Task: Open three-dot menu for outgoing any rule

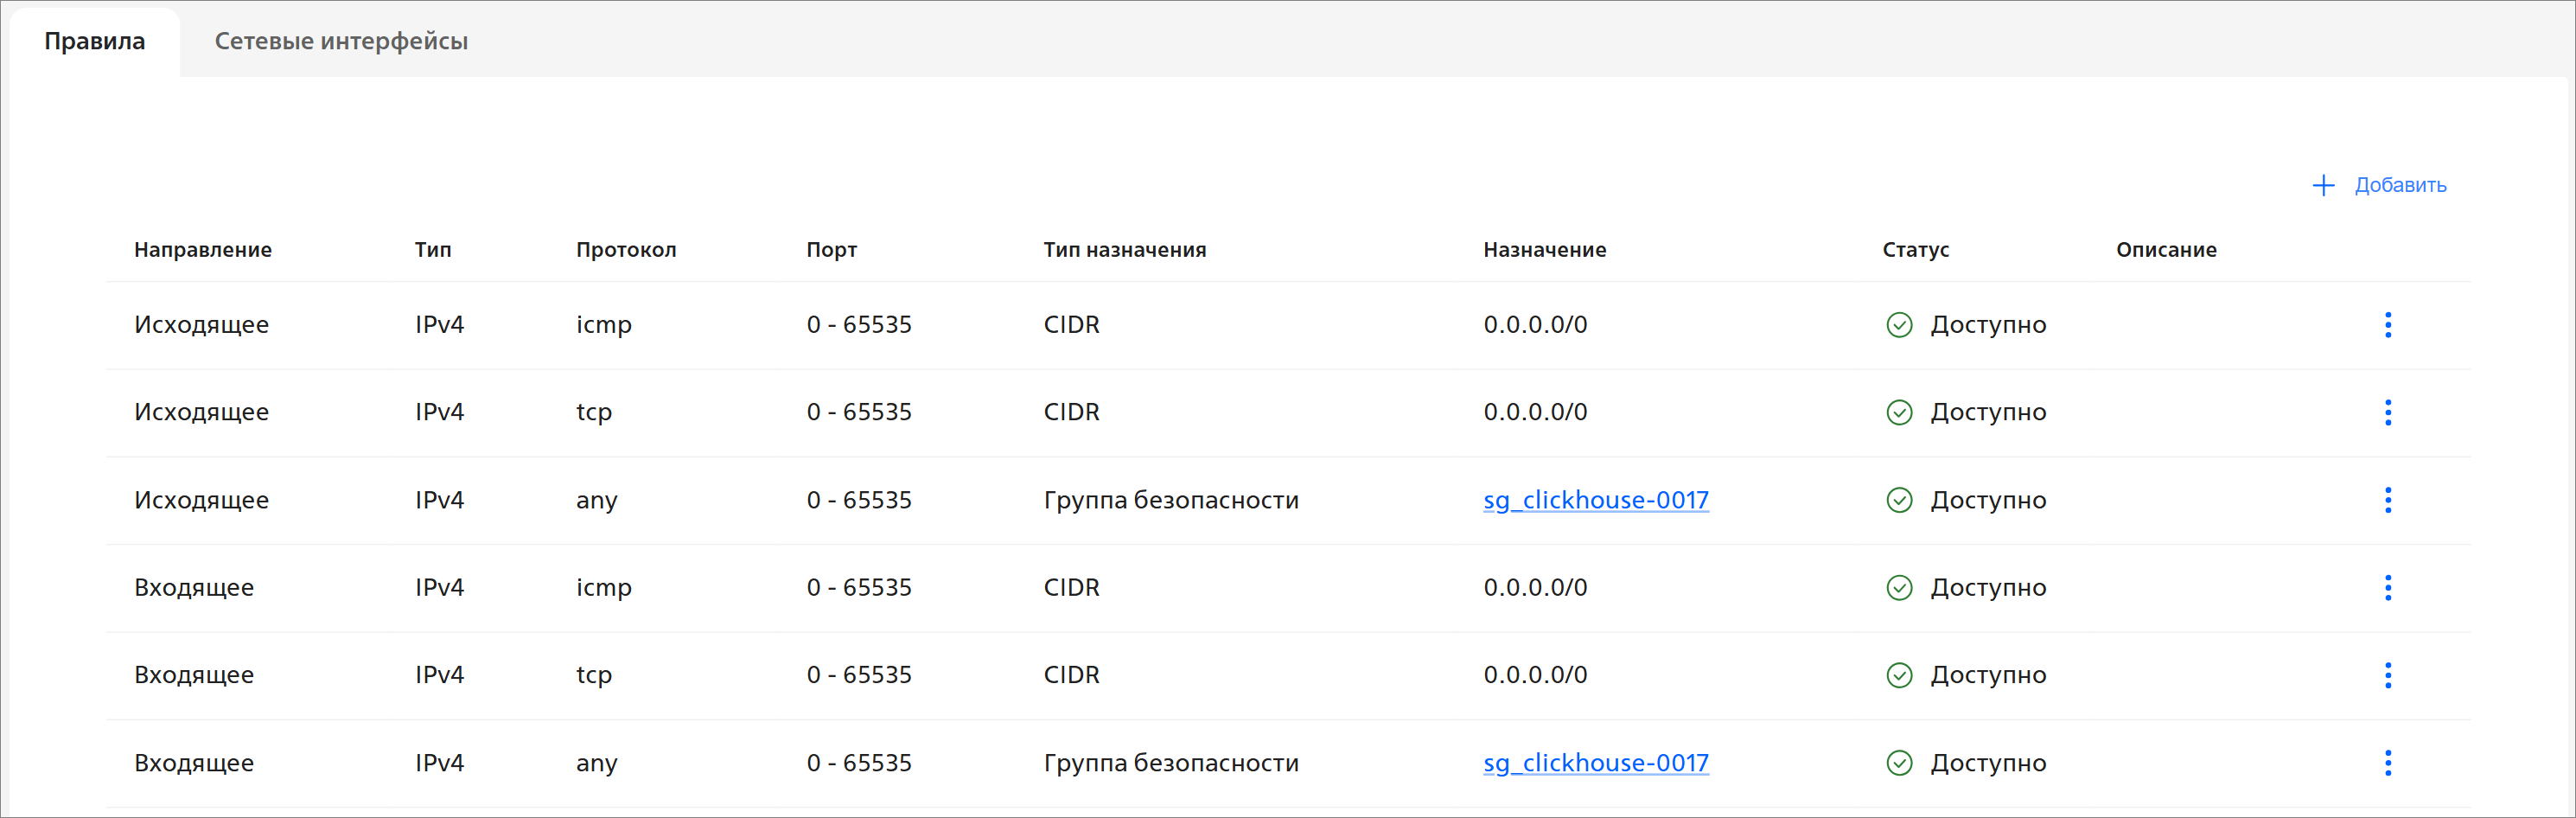Action: coord(2387,500)
